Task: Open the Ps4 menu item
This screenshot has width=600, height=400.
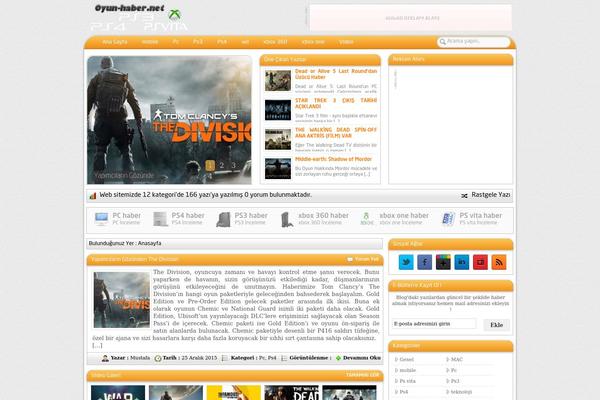Action: coord(222,42)
